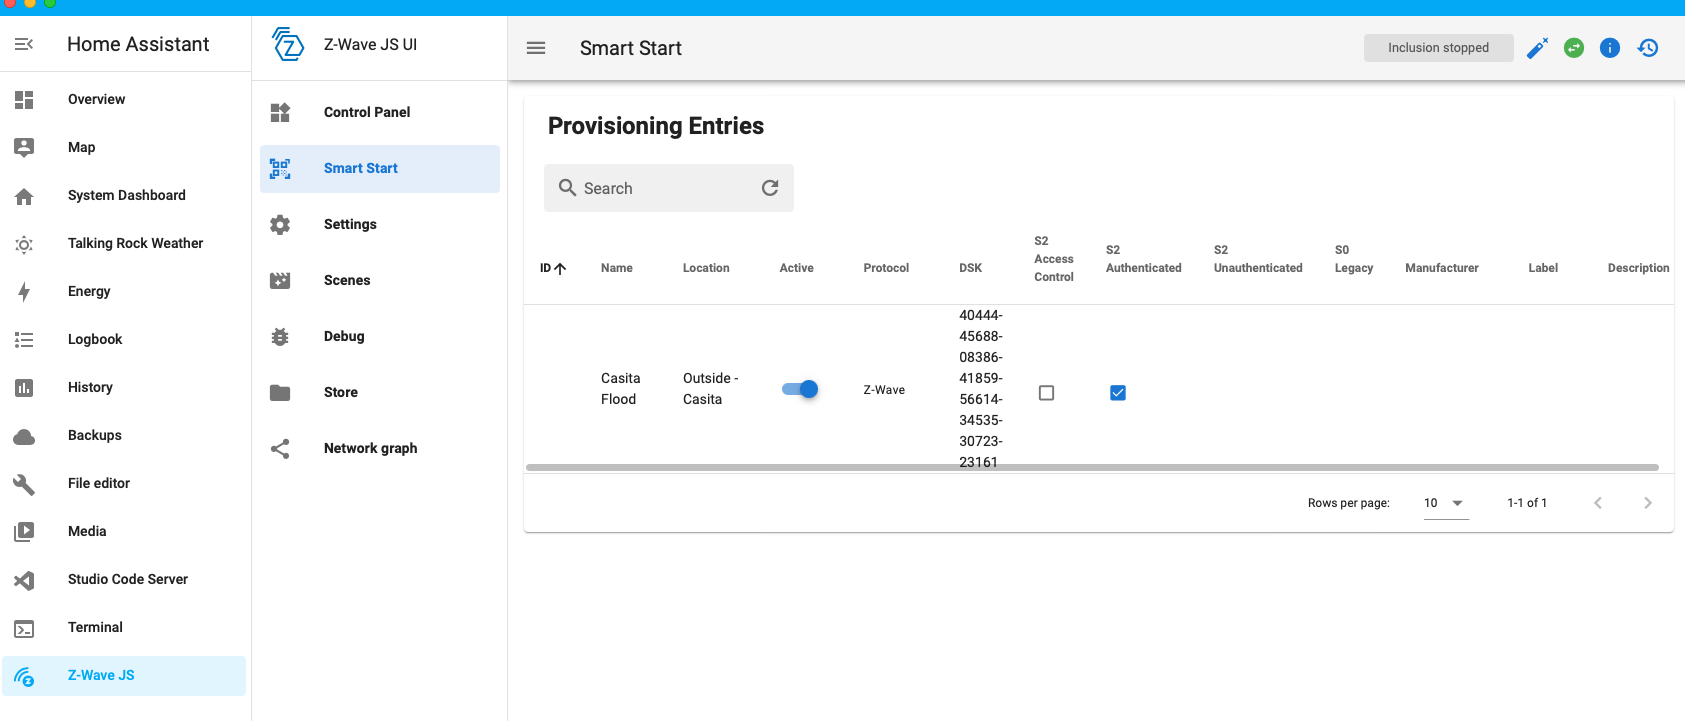Go to previous page of entries
The height and width of the screenshot is (721, 1685).
(1598, 503)
